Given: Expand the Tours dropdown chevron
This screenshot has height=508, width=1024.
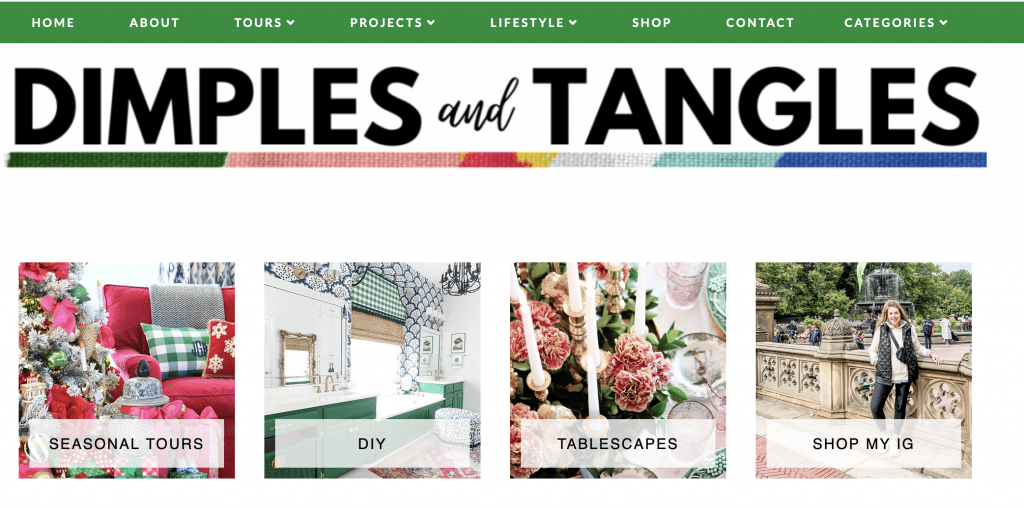Looking at the screenshot, I should pos(291,22).
